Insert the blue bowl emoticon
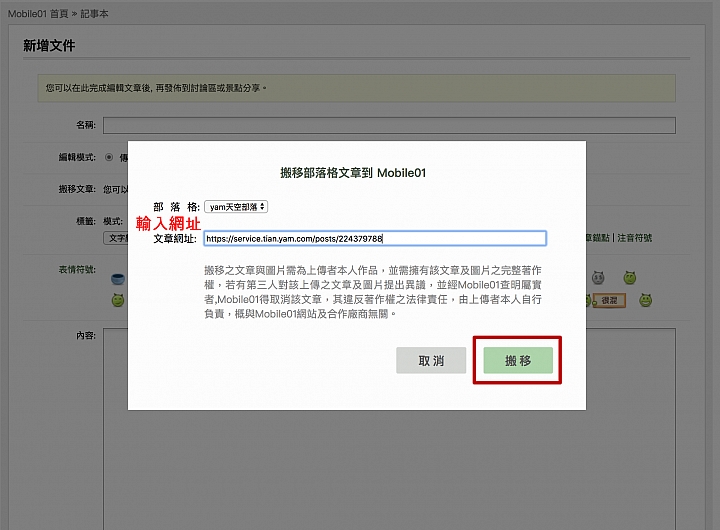This screenshot has height=530, width=720. (118, 278)
